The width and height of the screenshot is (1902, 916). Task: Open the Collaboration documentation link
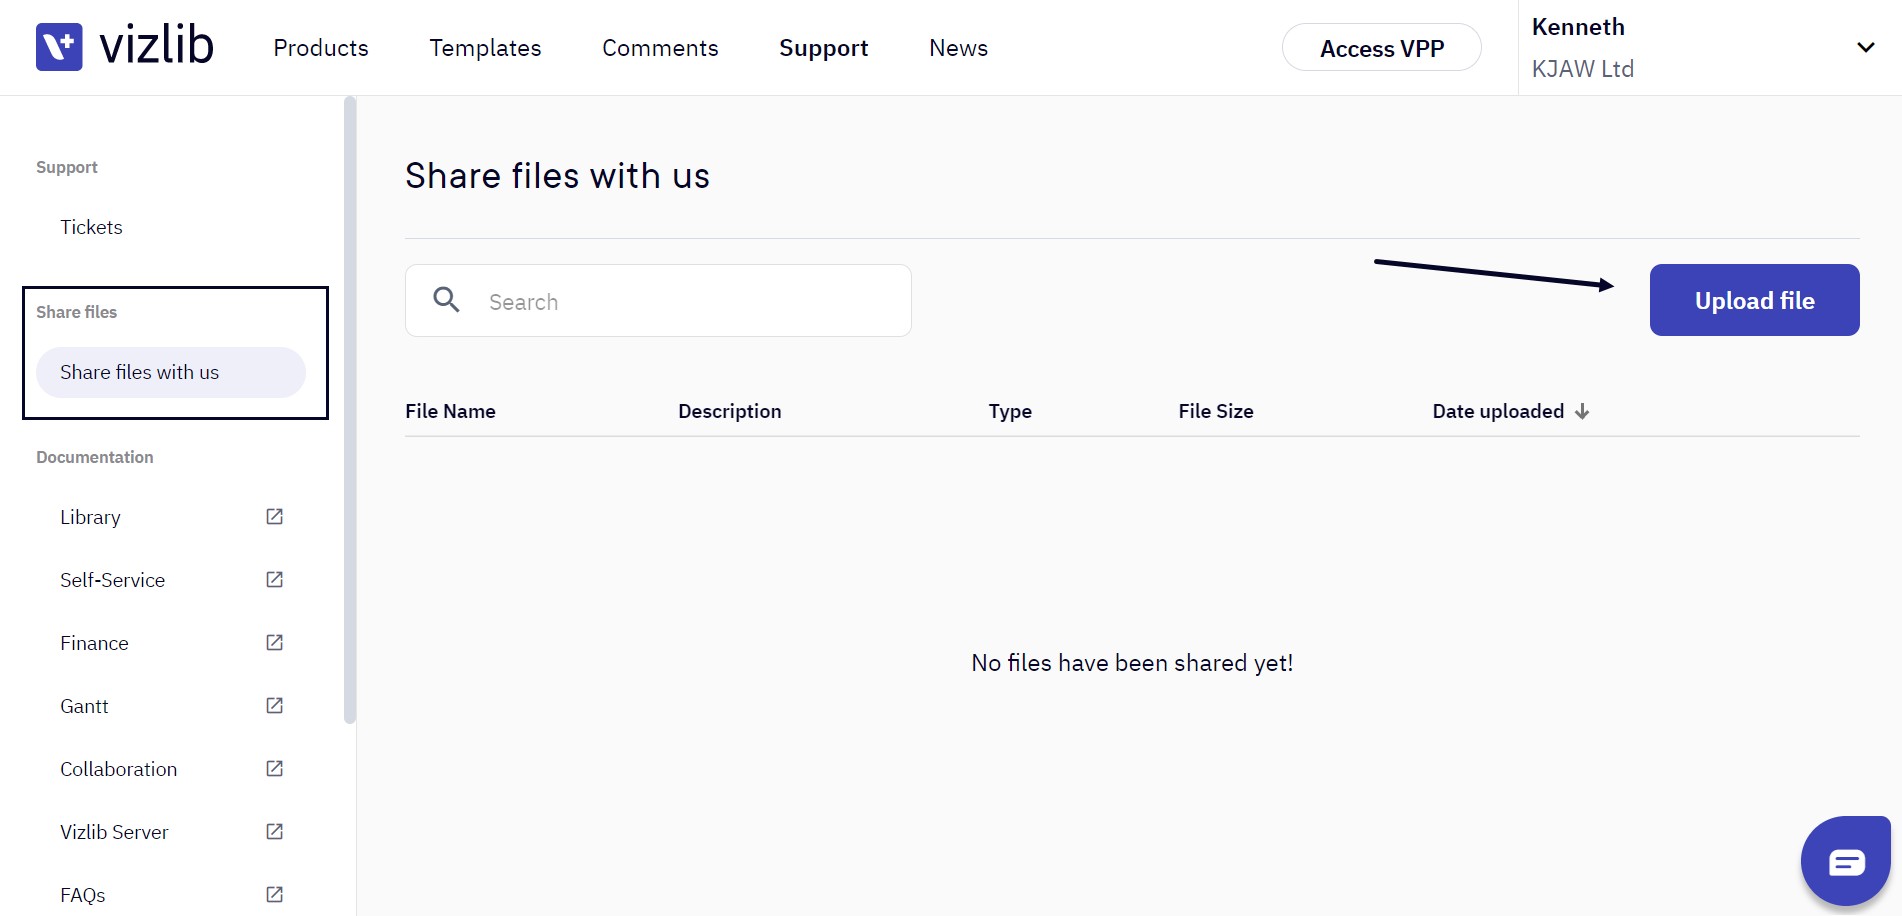118,769
